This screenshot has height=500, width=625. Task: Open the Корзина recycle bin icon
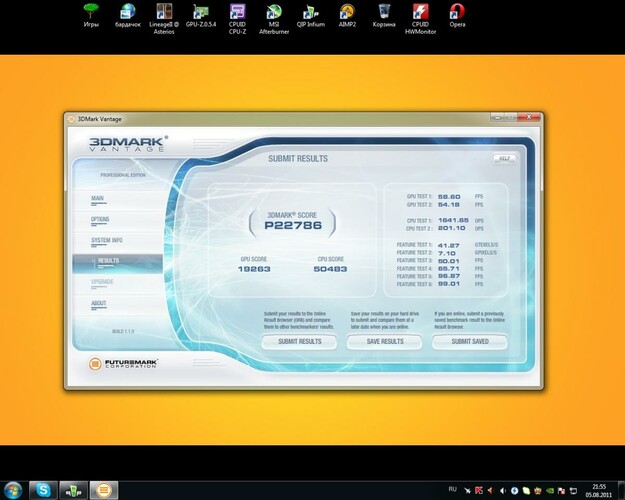[384, 15]
